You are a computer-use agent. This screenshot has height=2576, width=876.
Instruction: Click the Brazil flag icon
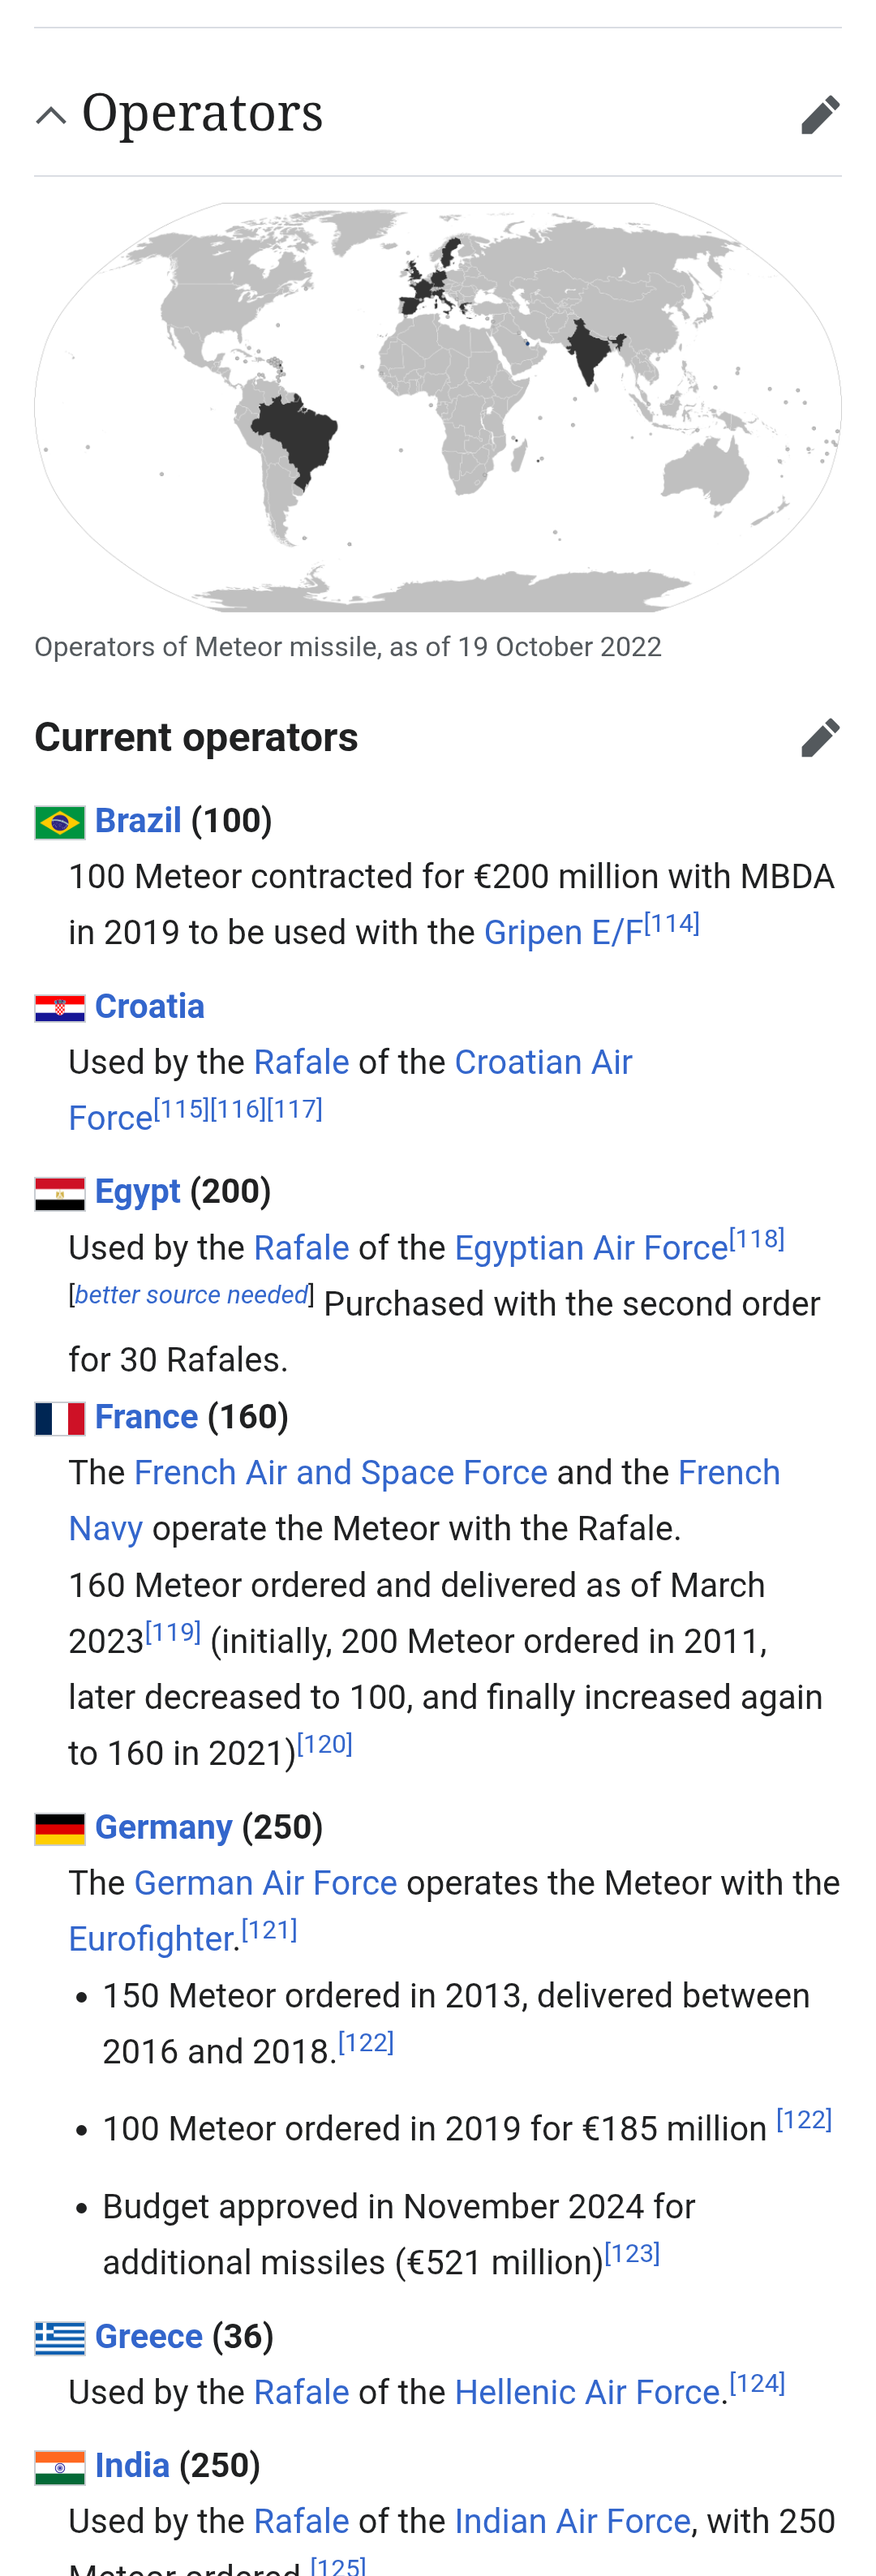(x=60, y=822)
